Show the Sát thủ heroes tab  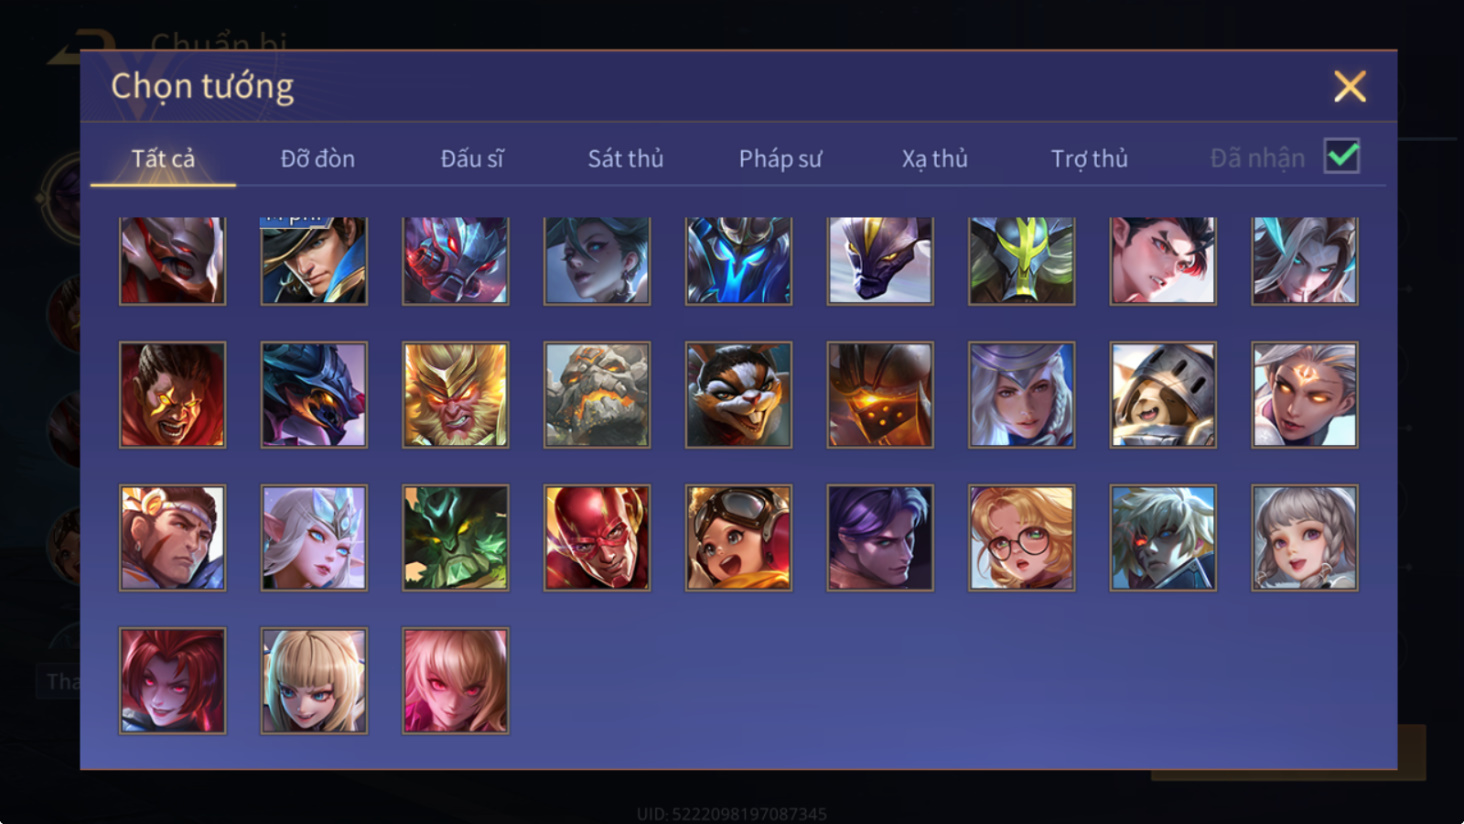click(625, 158)
